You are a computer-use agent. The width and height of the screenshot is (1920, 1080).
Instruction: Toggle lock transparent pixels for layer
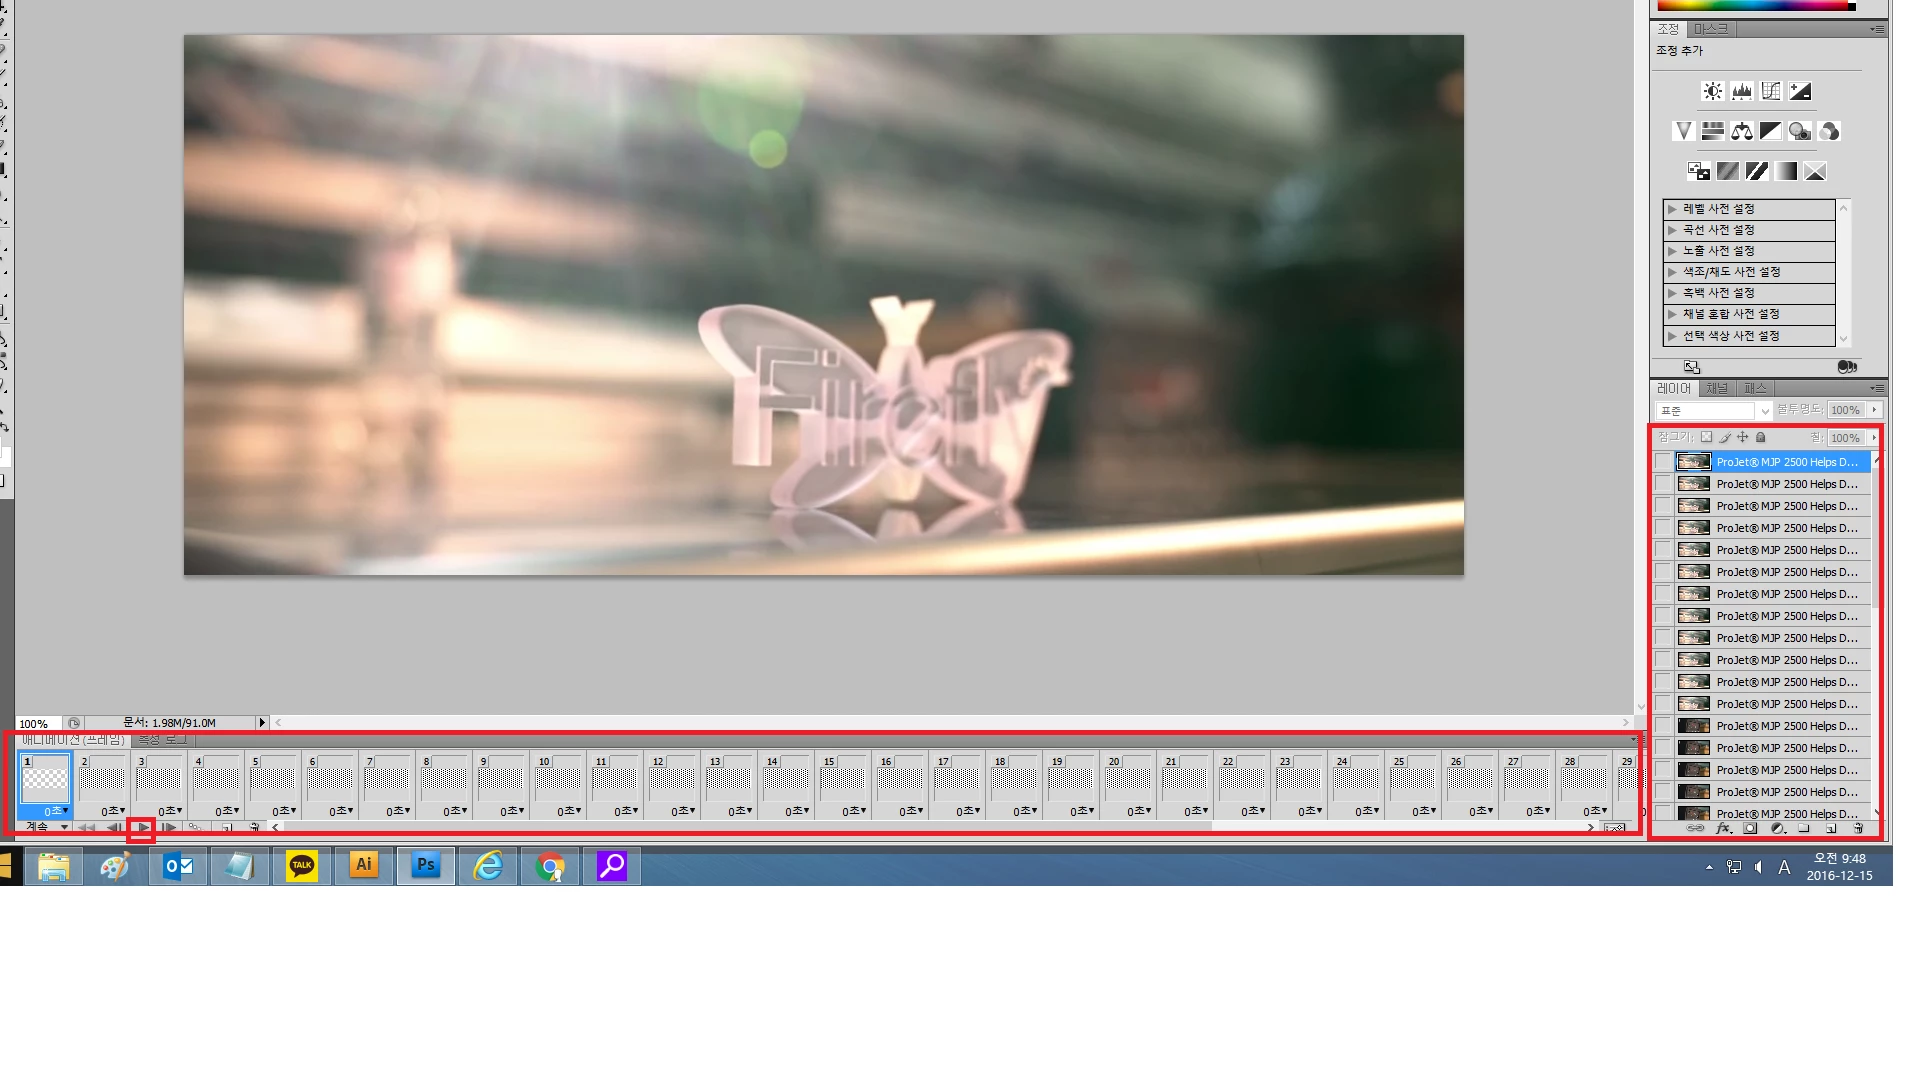[x=1707, y=437]
